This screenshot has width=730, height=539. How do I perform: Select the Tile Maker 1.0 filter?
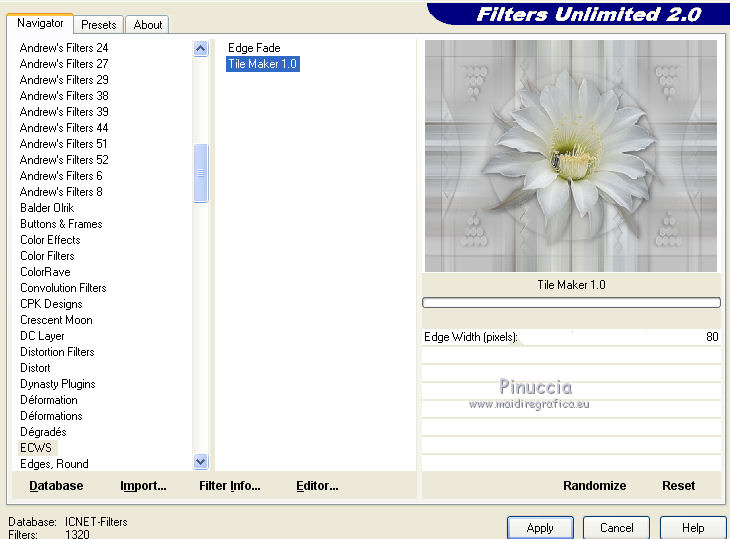point(263,64)
